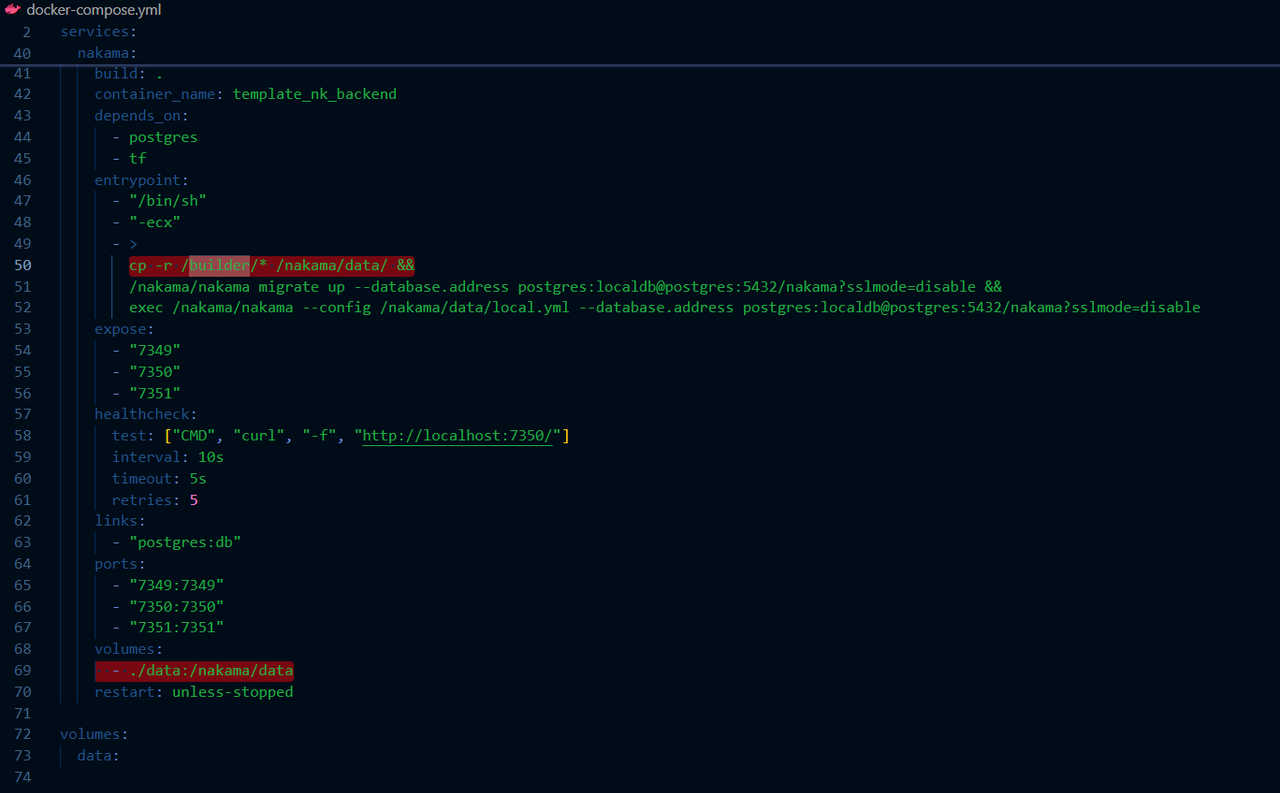Click the "depends_on" key
This screenshot has height=793, width=1280.
pyautogui.click(x=137, y=115)
